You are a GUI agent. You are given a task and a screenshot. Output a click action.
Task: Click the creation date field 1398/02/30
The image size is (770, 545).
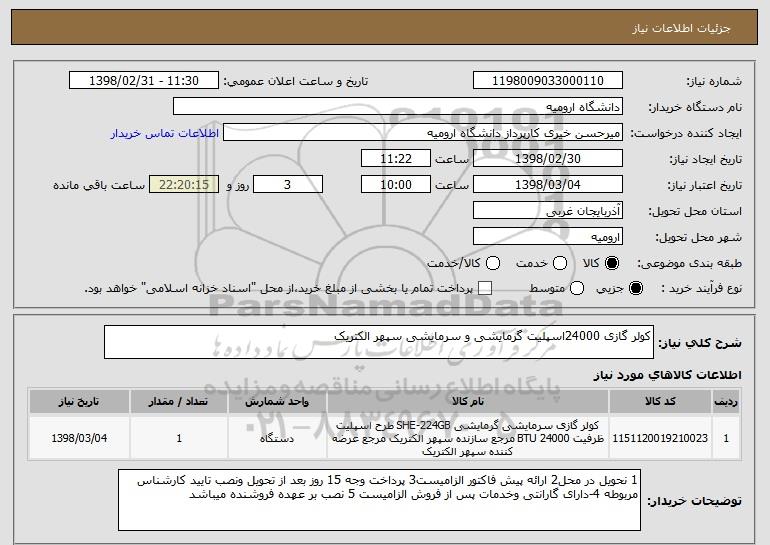pos(548,159)
